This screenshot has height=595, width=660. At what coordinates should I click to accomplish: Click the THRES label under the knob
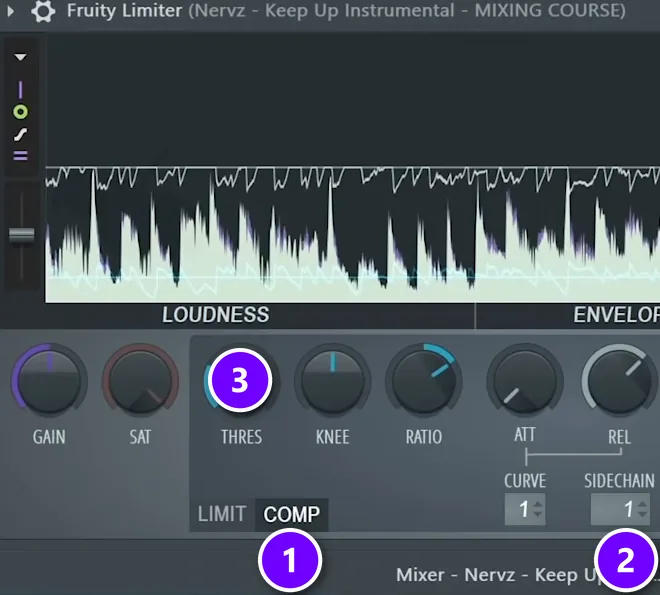241,437
